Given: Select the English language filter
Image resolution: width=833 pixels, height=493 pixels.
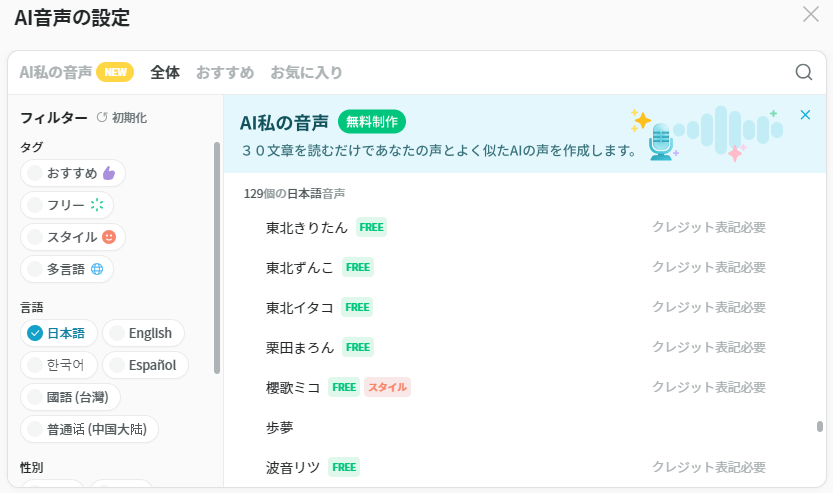Looking at the screenshot, I should 143,333.
